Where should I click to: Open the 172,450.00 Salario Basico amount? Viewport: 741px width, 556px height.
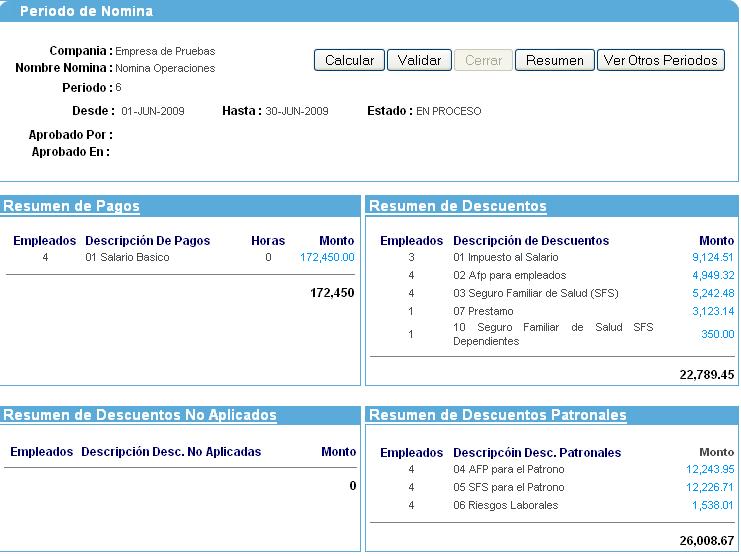327,257
